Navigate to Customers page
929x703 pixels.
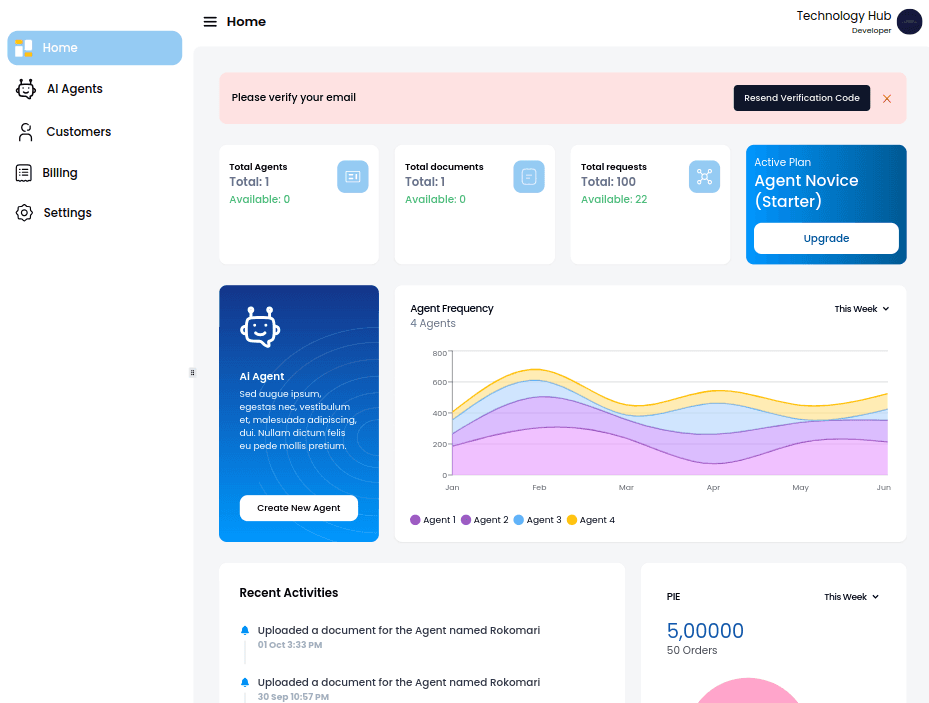(79, 132)
